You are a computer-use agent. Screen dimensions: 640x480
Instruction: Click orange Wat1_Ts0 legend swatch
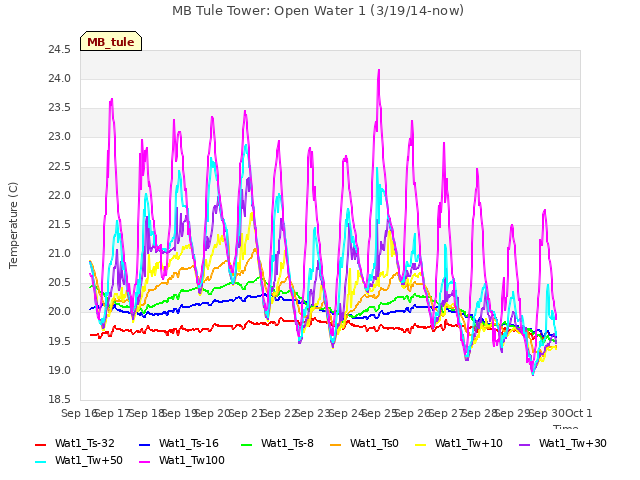coord(336,444)
